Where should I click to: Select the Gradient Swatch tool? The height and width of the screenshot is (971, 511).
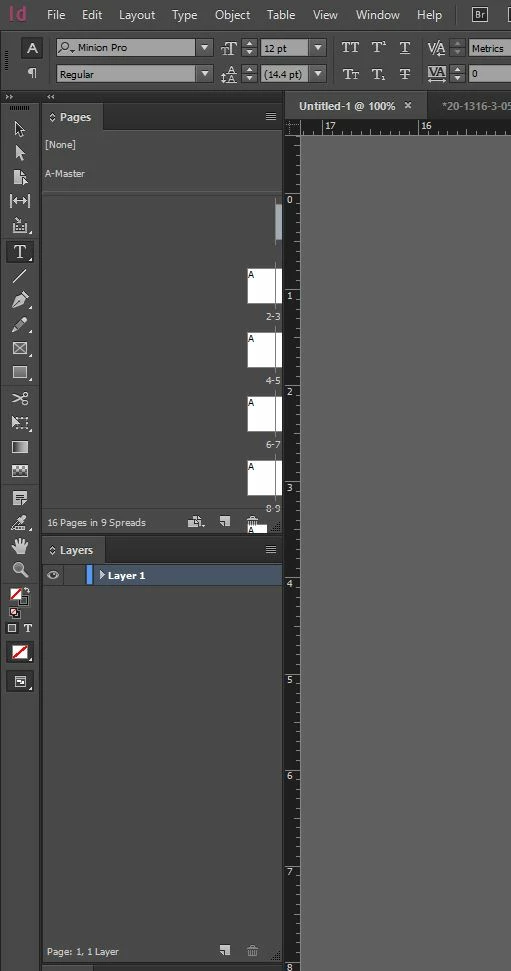pyautogui.click(x=20, y=447)
